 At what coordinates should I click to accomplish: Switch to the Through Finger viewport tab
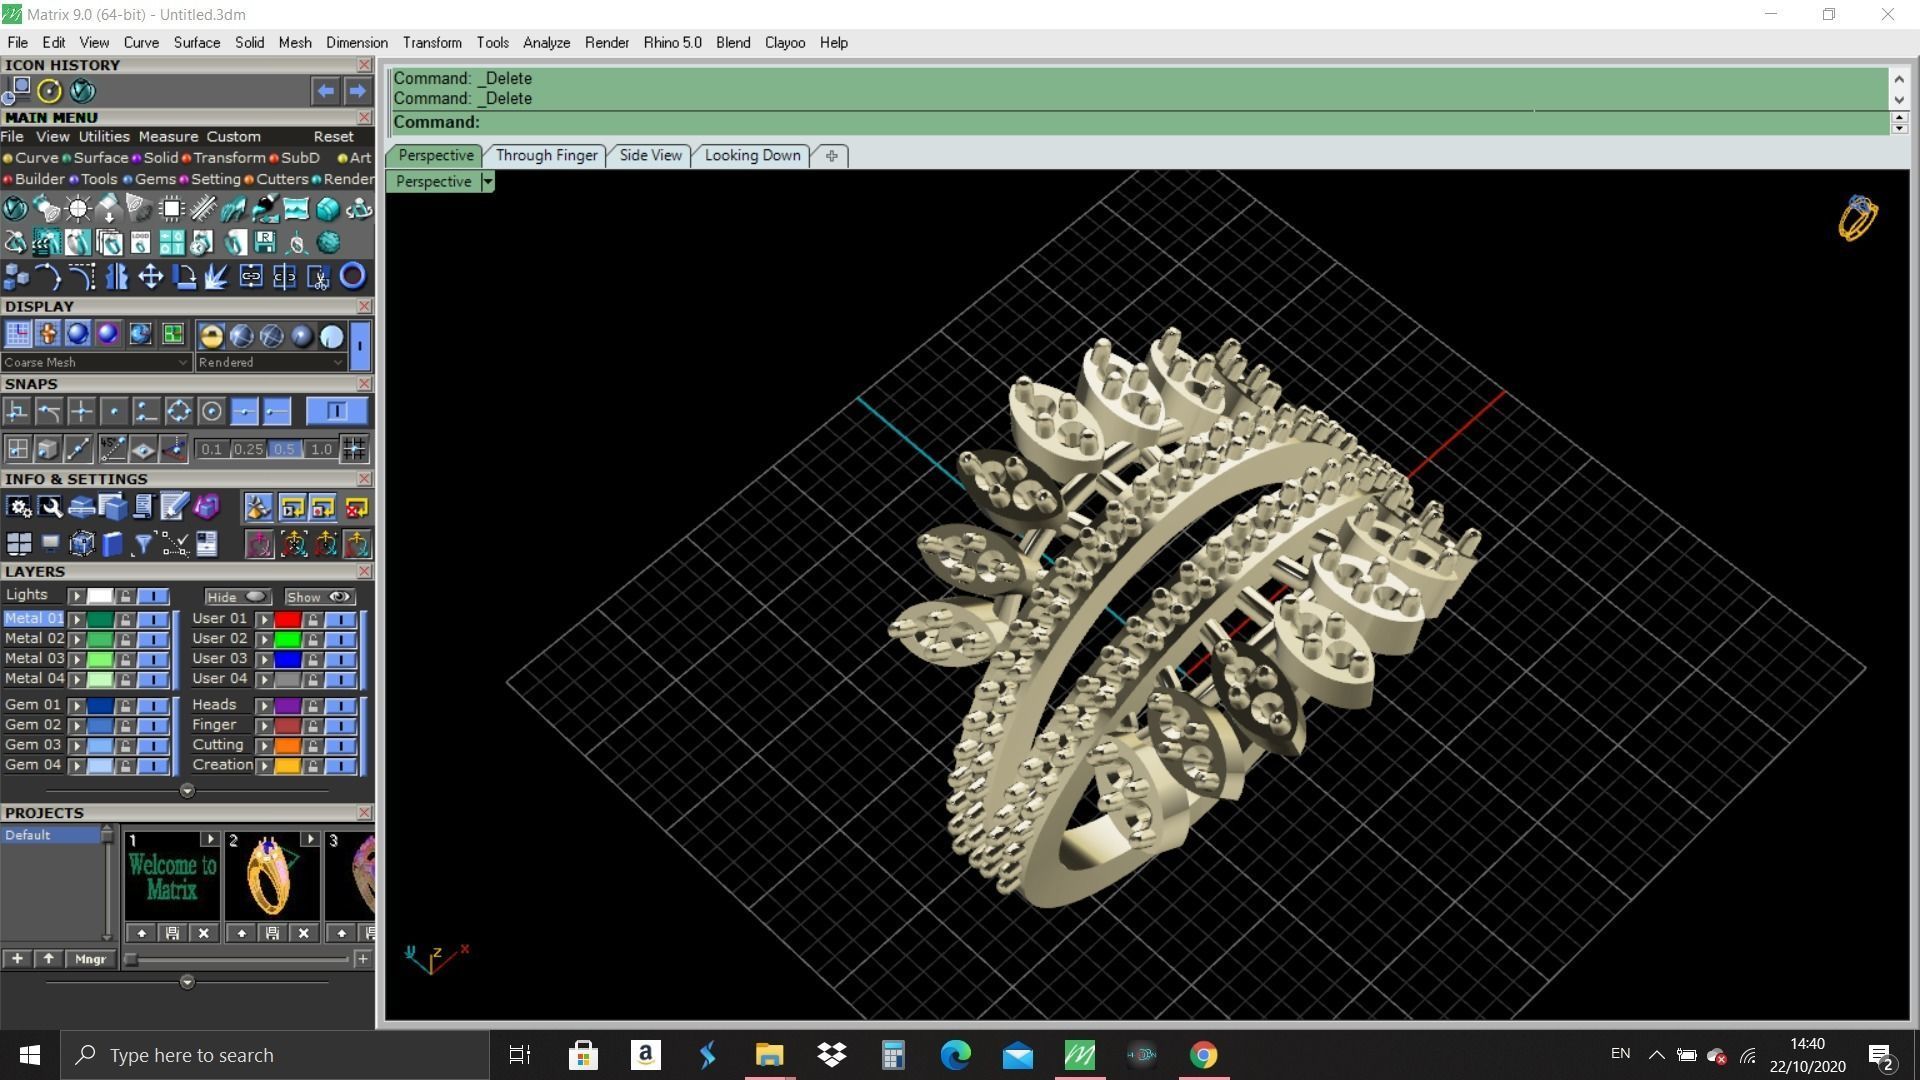click(546, 155)
